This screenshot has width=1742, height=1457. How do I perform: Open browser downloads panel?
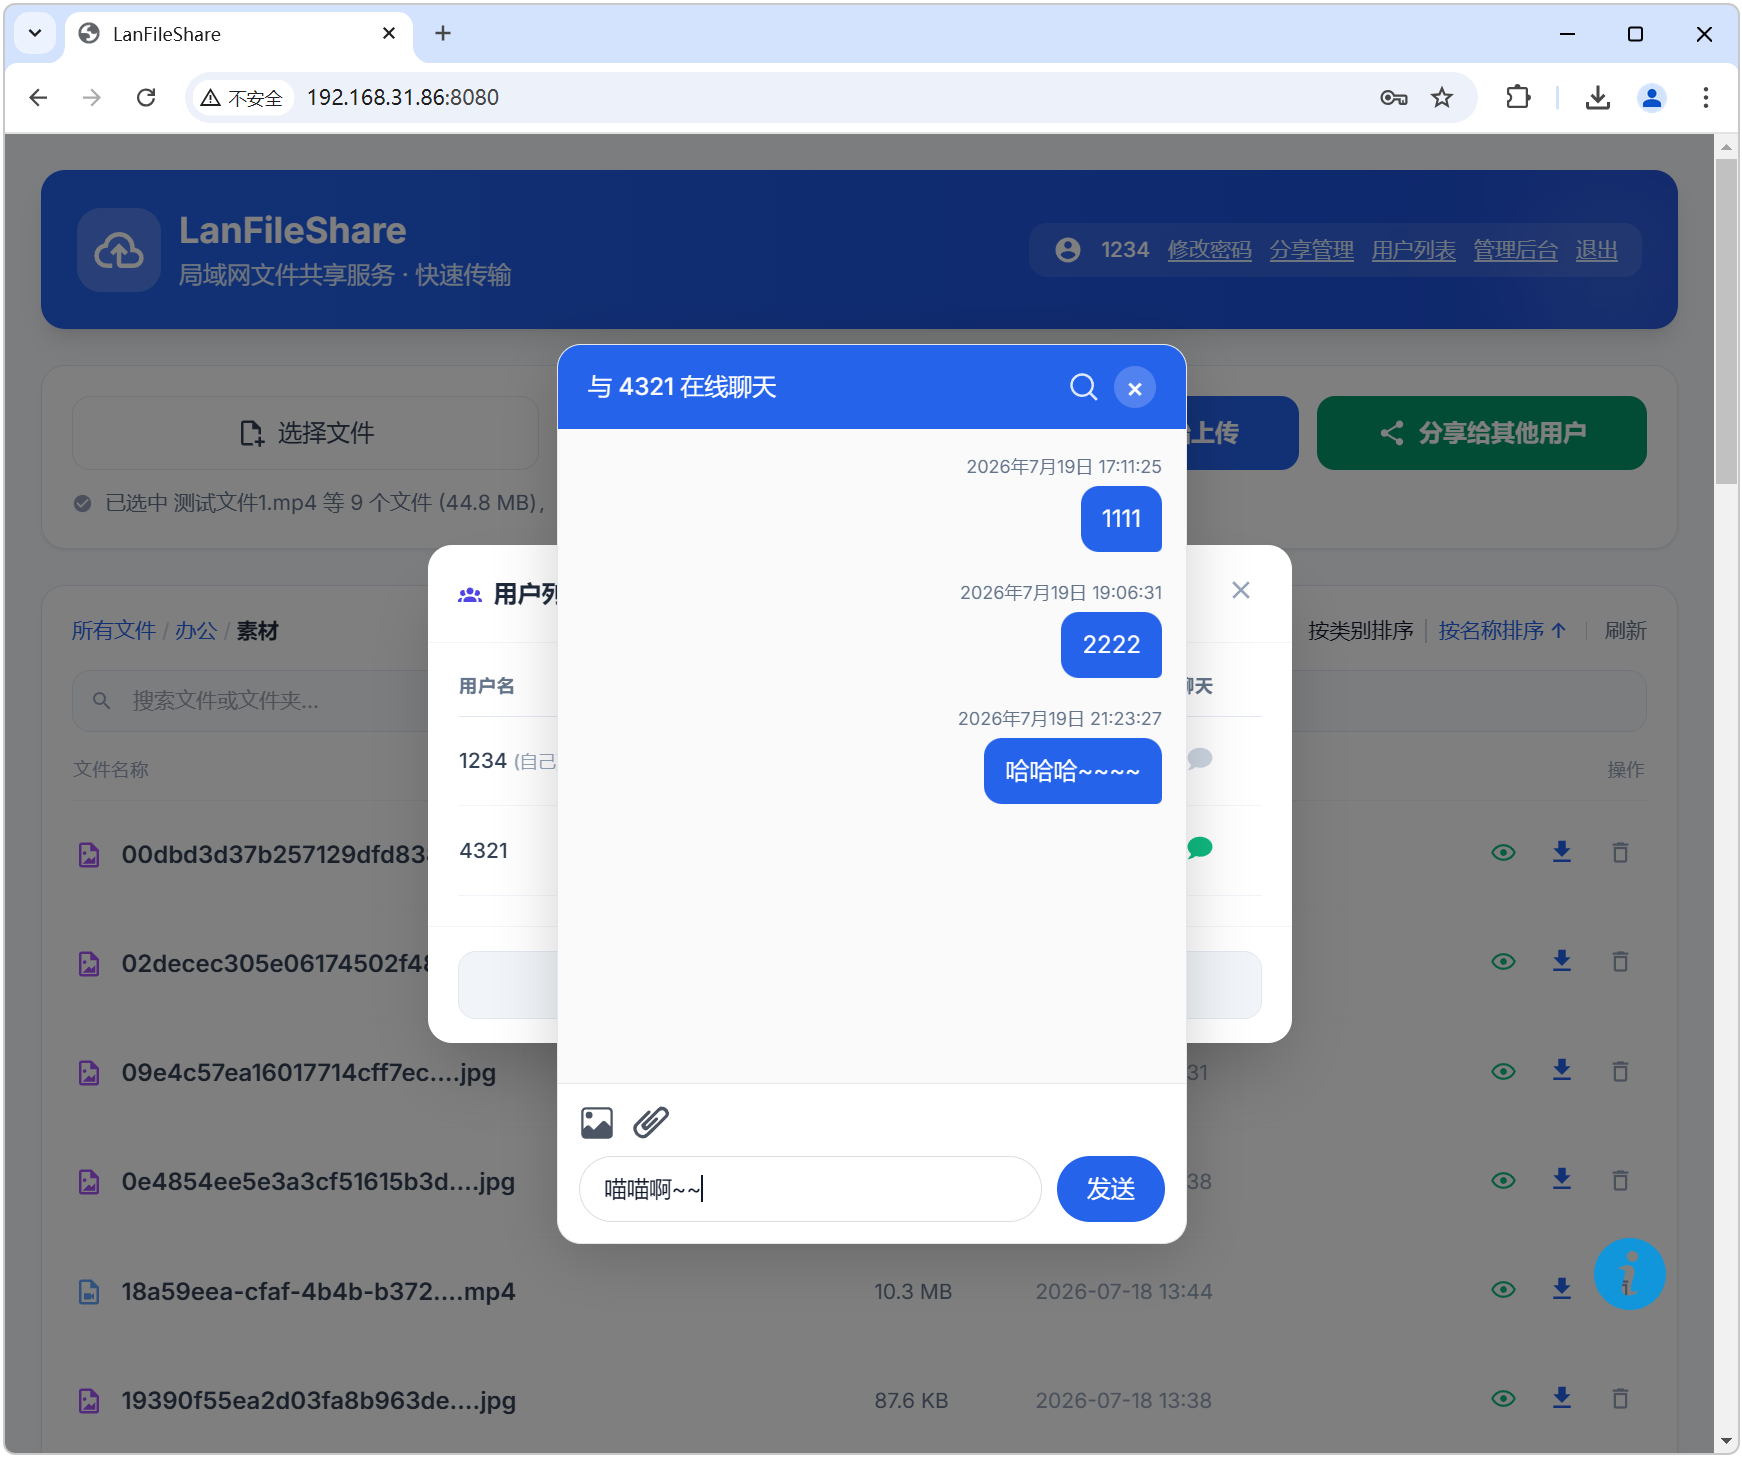point(1598,97)
